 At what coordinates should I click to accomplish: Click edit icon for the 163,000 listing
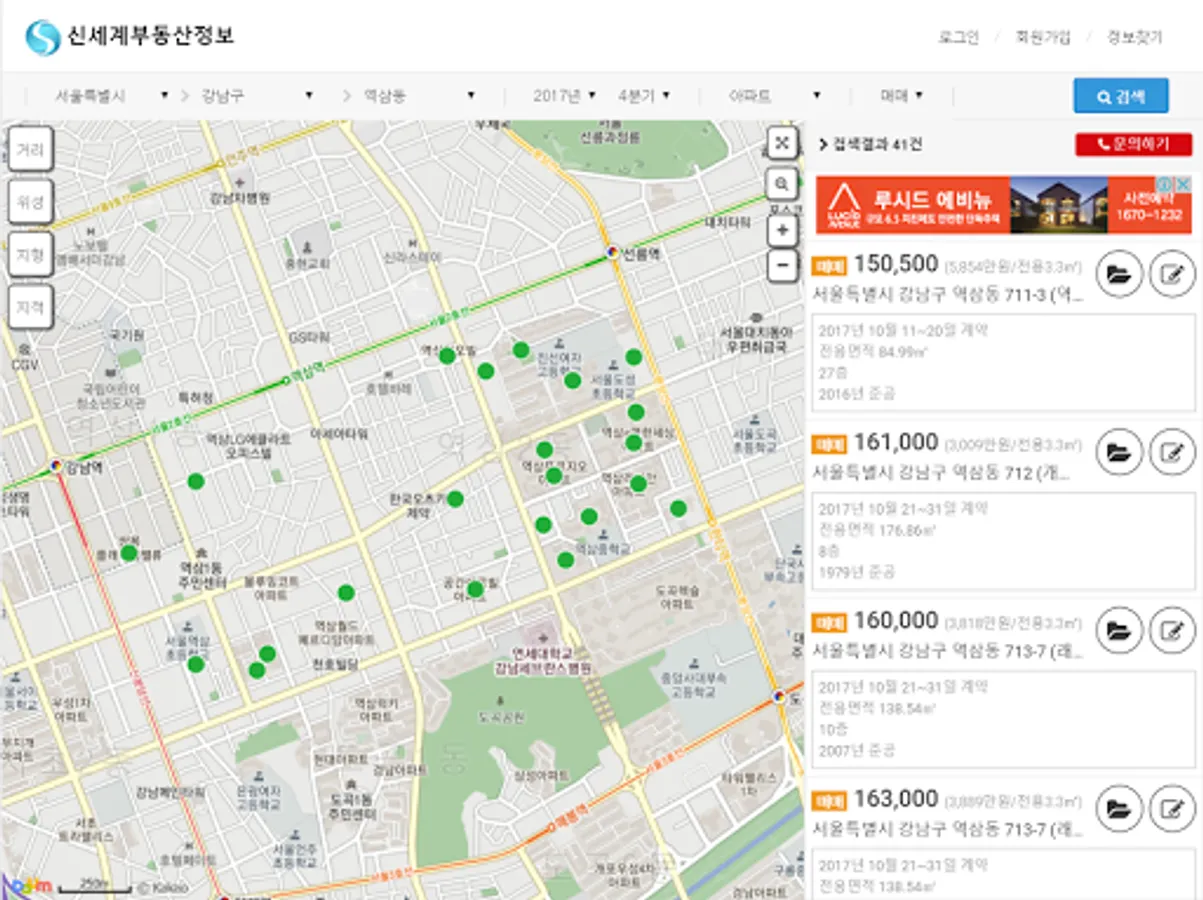(1172, 808)
